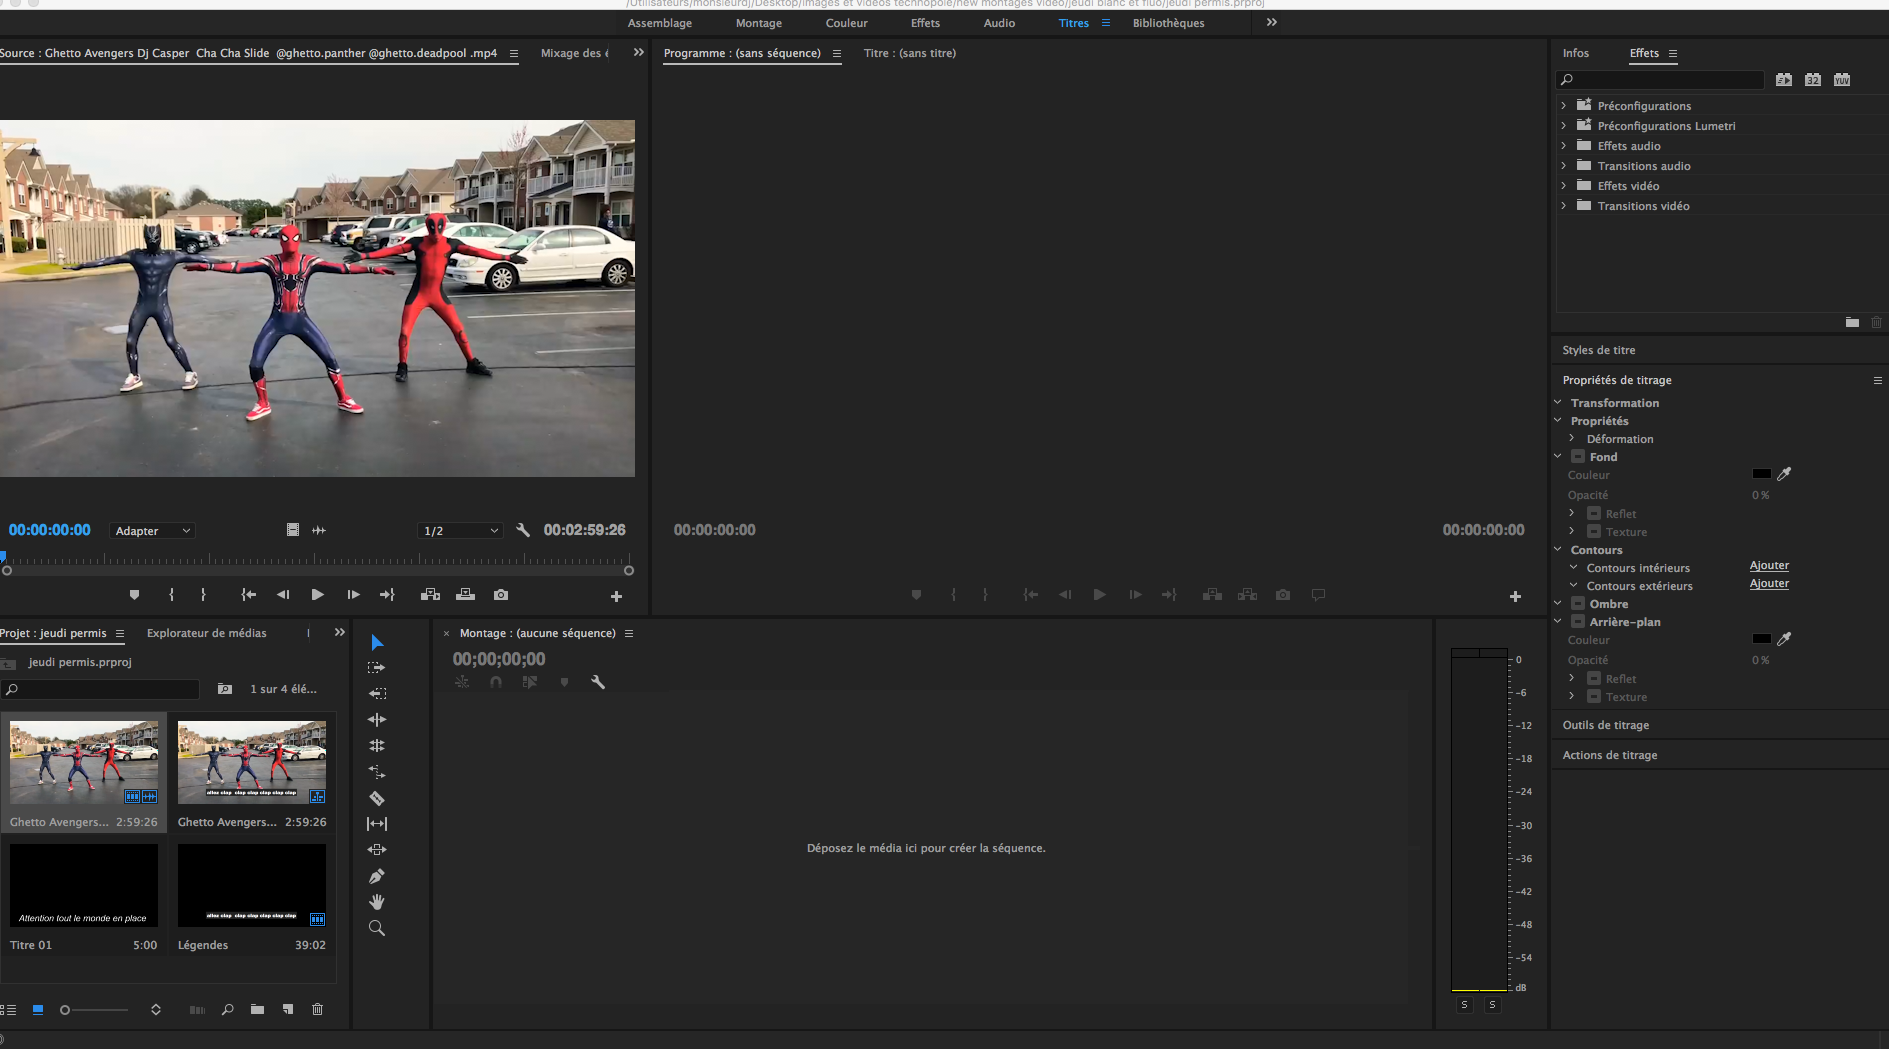Screen dimensions: 1889x1049
Task: Toggle Reflet checkbox under Arrière-plan
Action: (x=1594, y=678)
